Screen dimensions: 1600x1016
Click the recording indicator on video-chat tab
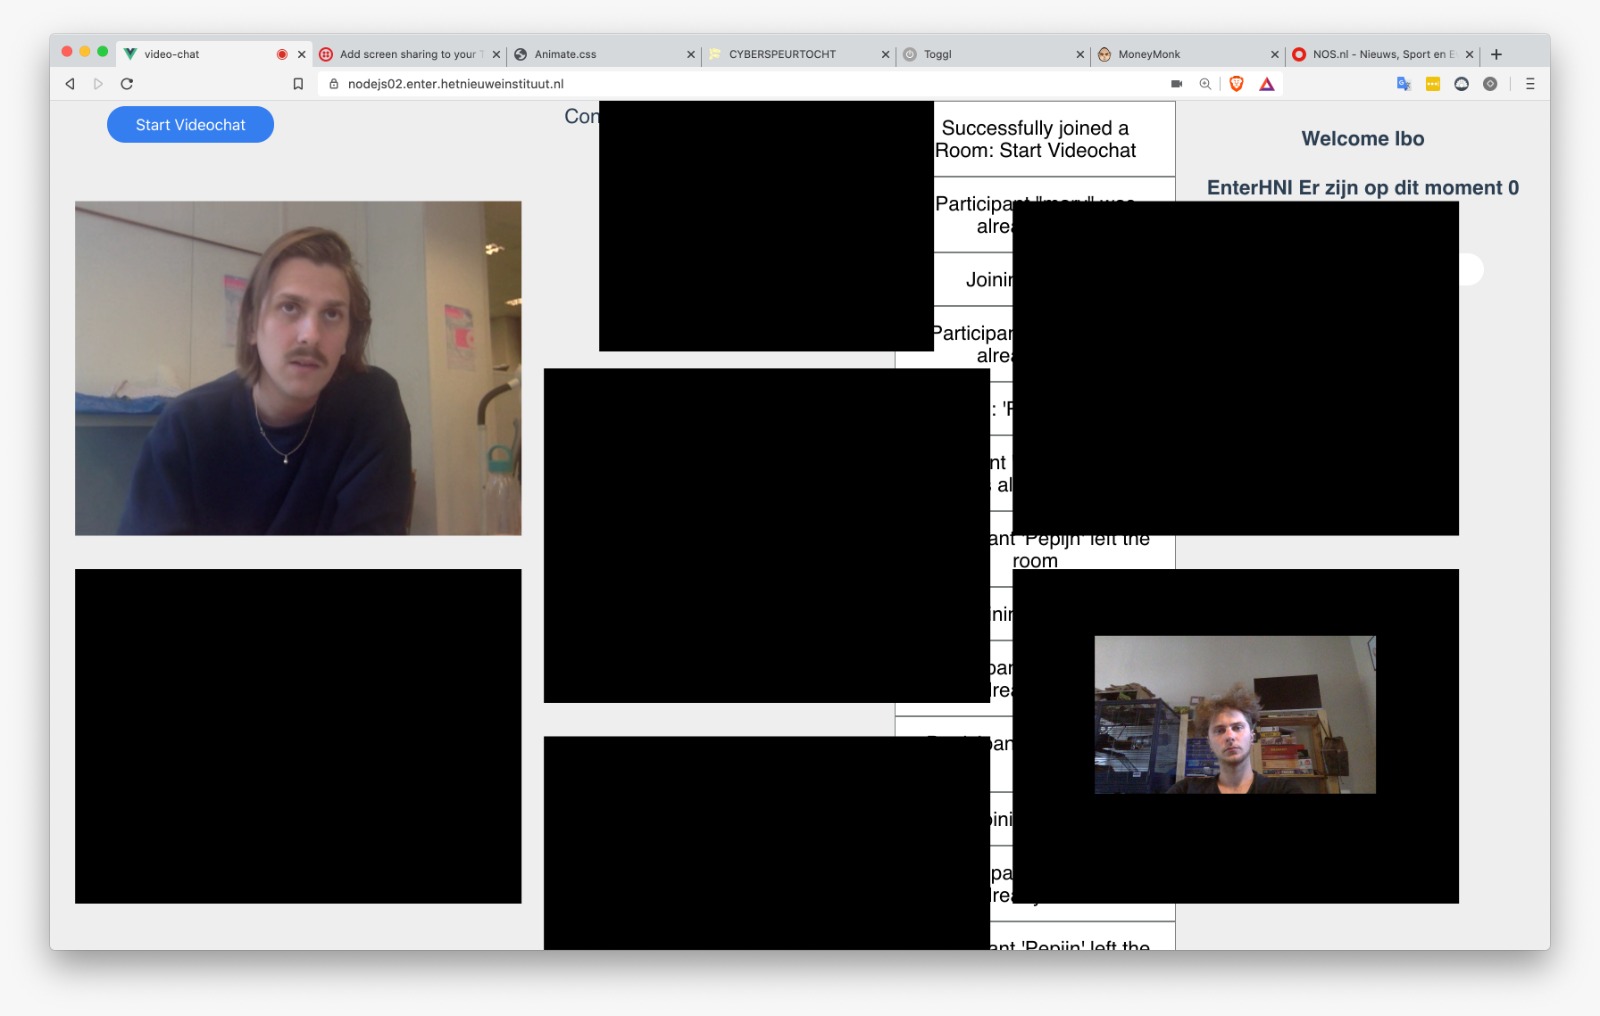pos(282,54)
